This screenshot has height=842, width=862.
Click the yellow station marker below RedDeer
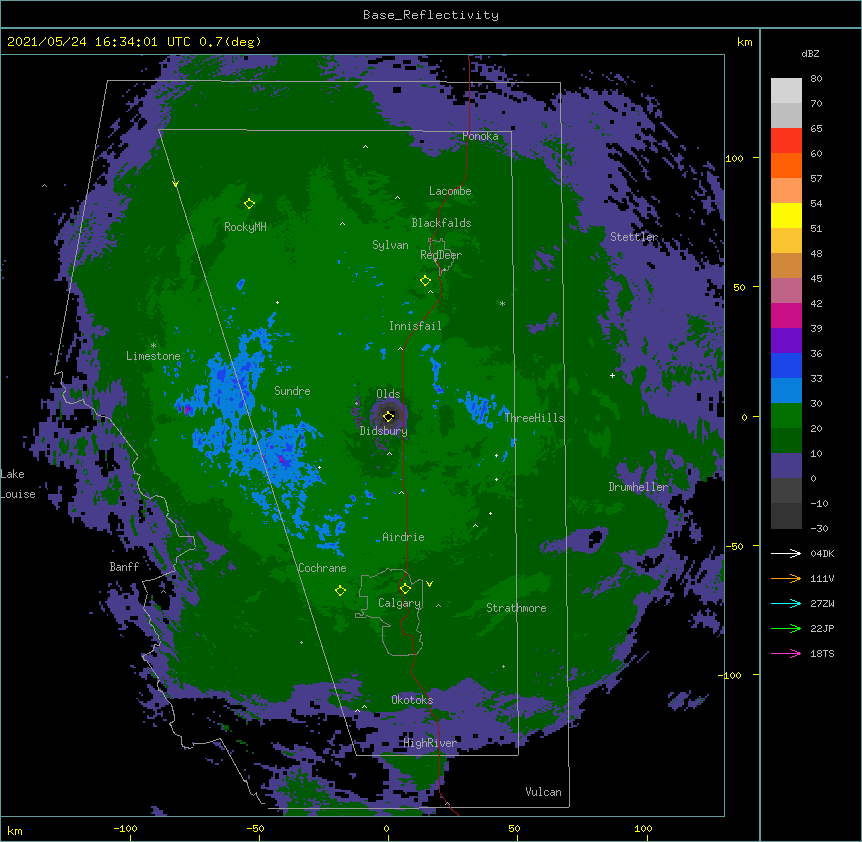tap(425, 281)
